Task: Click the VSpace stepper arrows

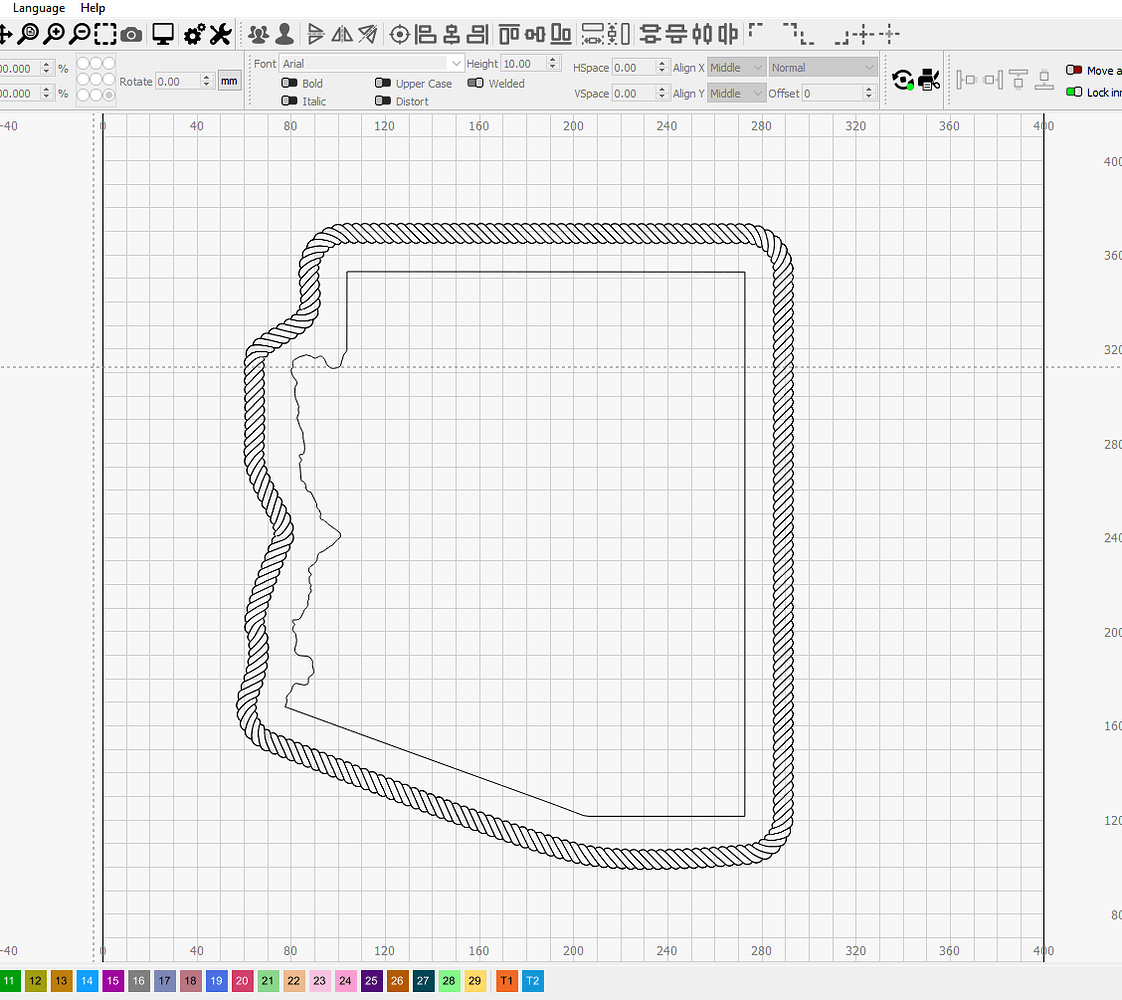Action: (x=662, y=93)
